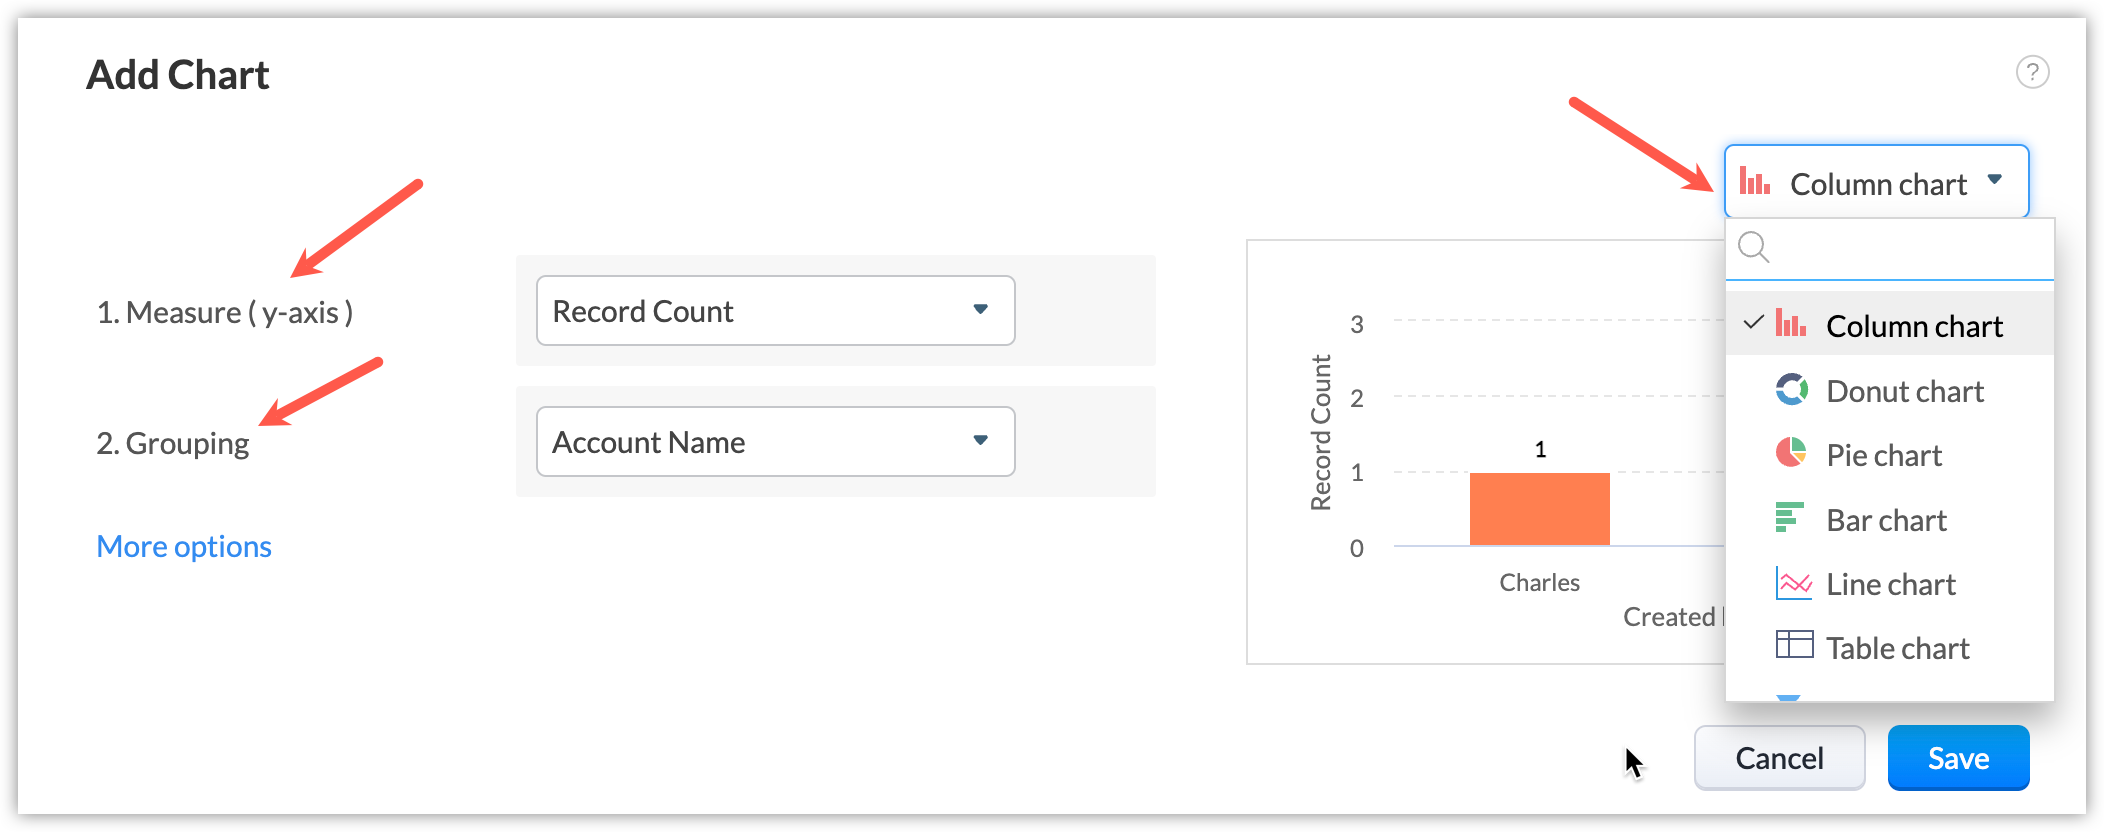Click the Donut chart icon
Viewport: 2104px width, 832px height.
1791,389
